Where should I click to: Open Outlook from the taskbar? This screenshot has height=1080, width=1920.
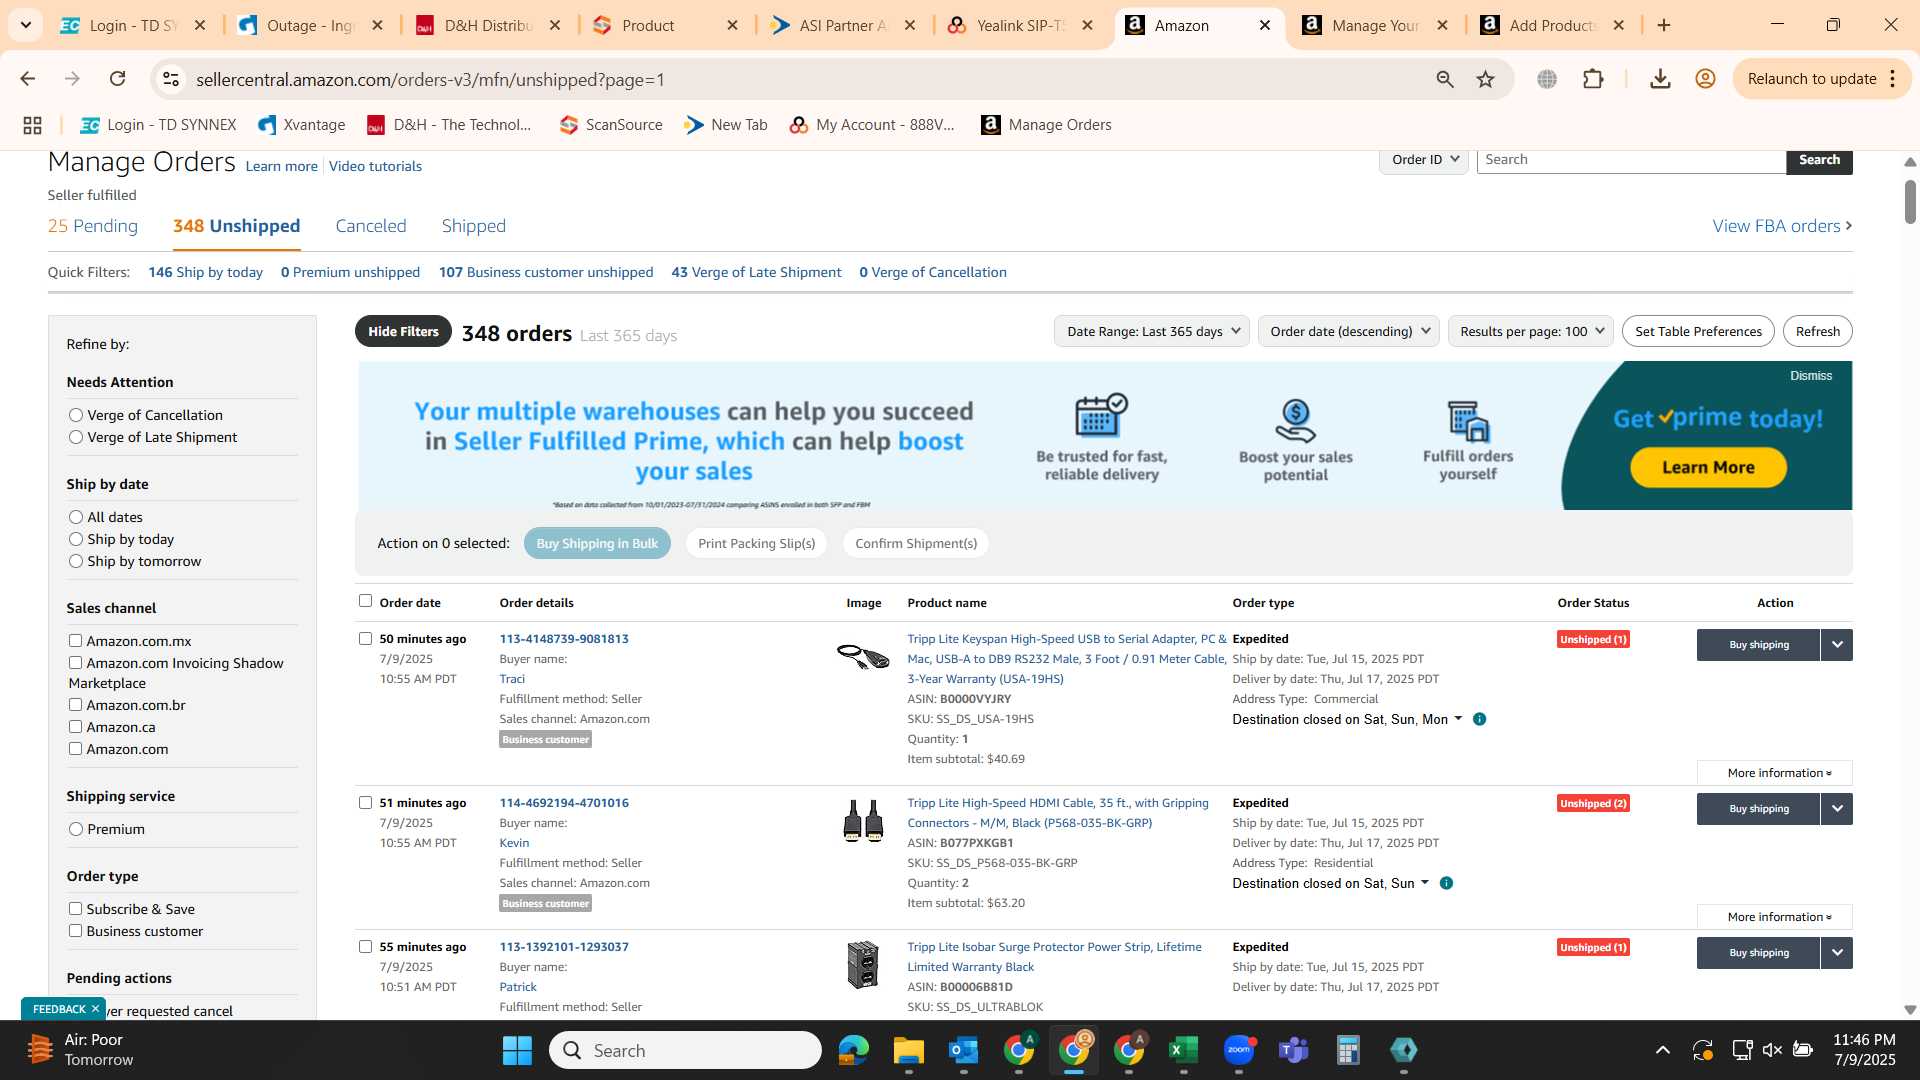coord(963,1050)
